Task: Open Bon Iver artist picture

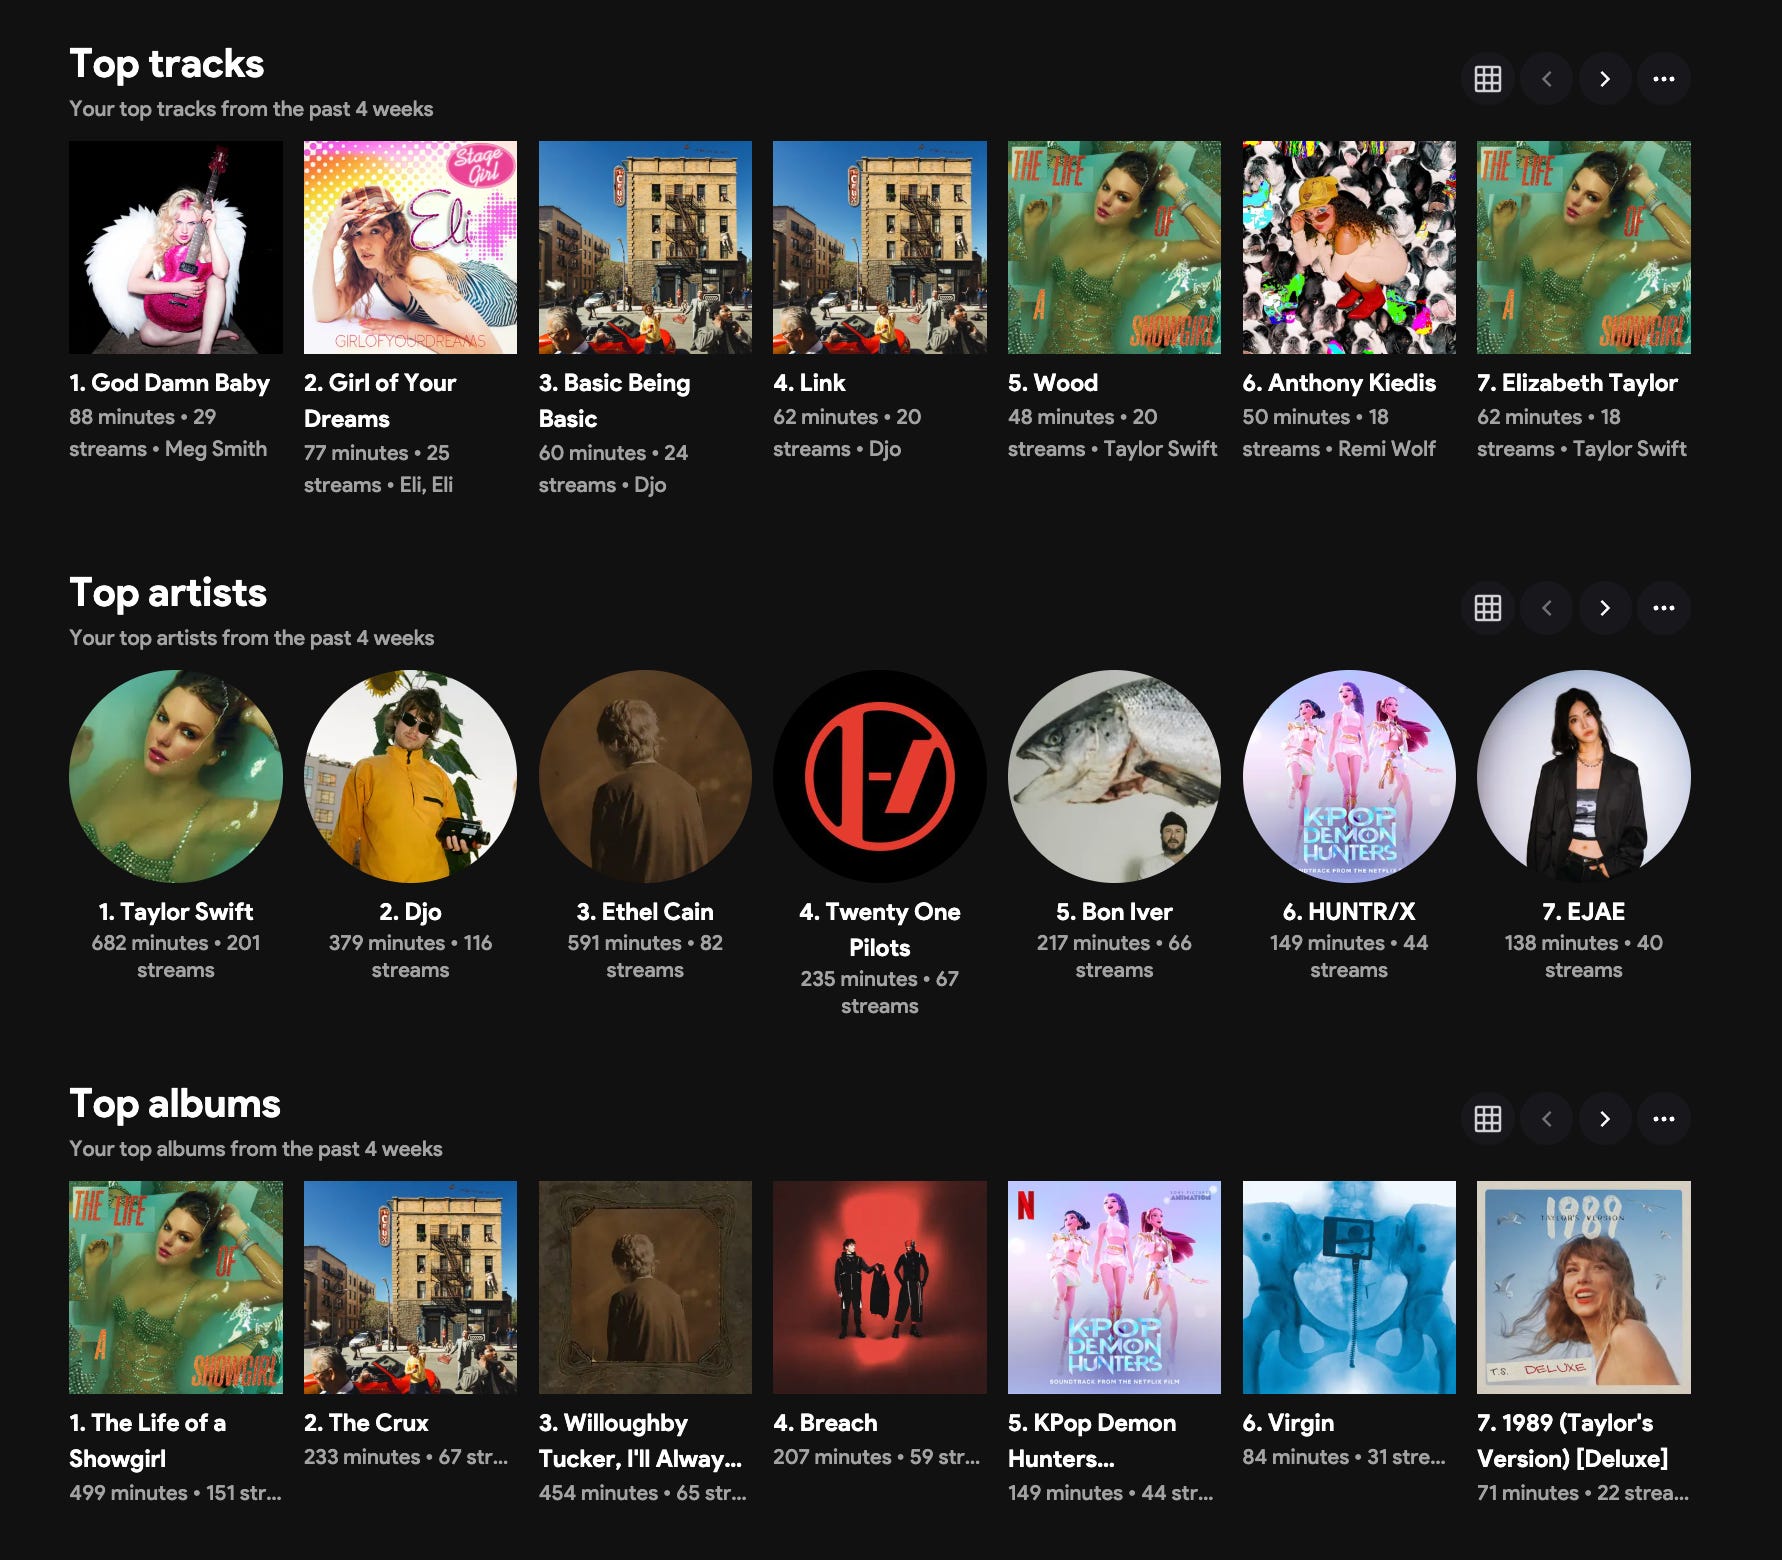Action: coord(1114,776)
